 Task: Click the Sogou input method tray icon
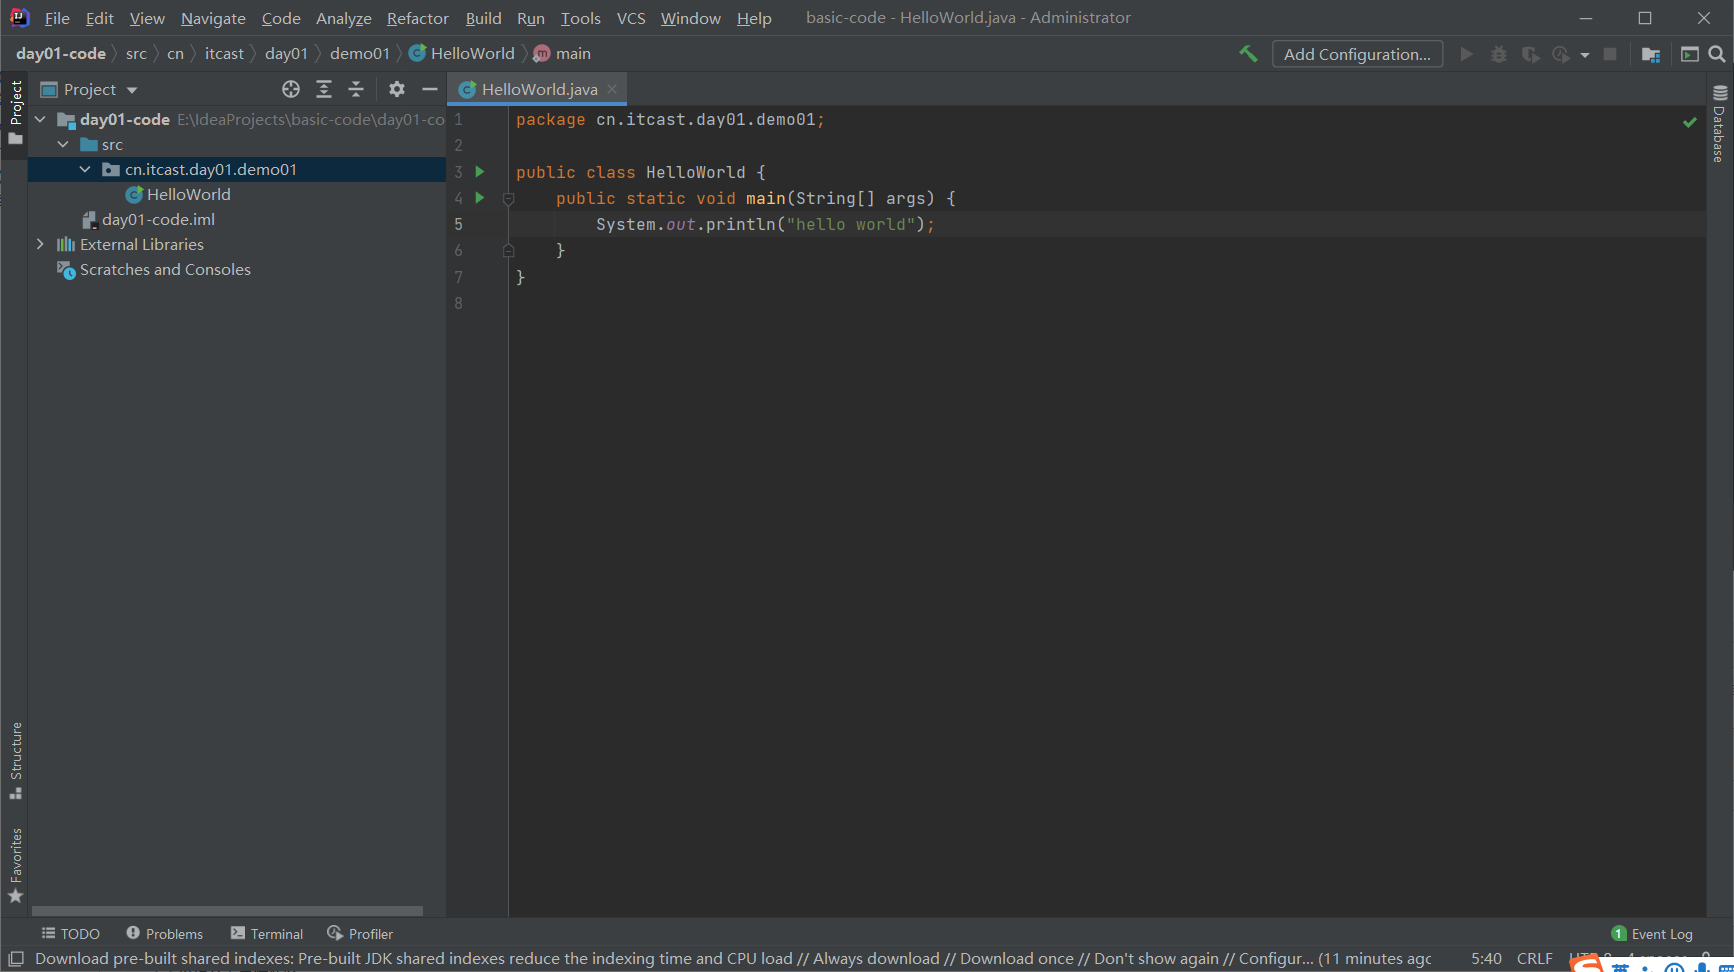tap(1586, 963)
